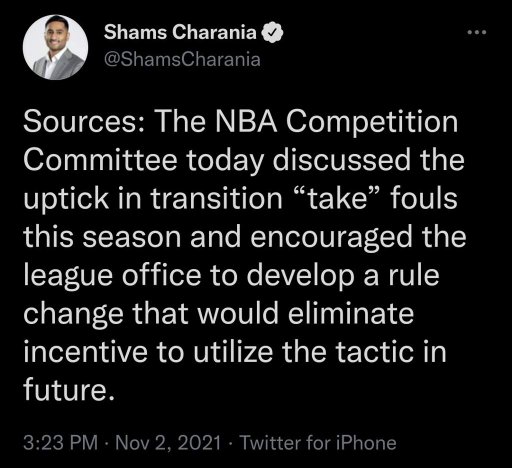Open the @ShamsCharania handle link
The image size is (512, 468).
(182, 60)
